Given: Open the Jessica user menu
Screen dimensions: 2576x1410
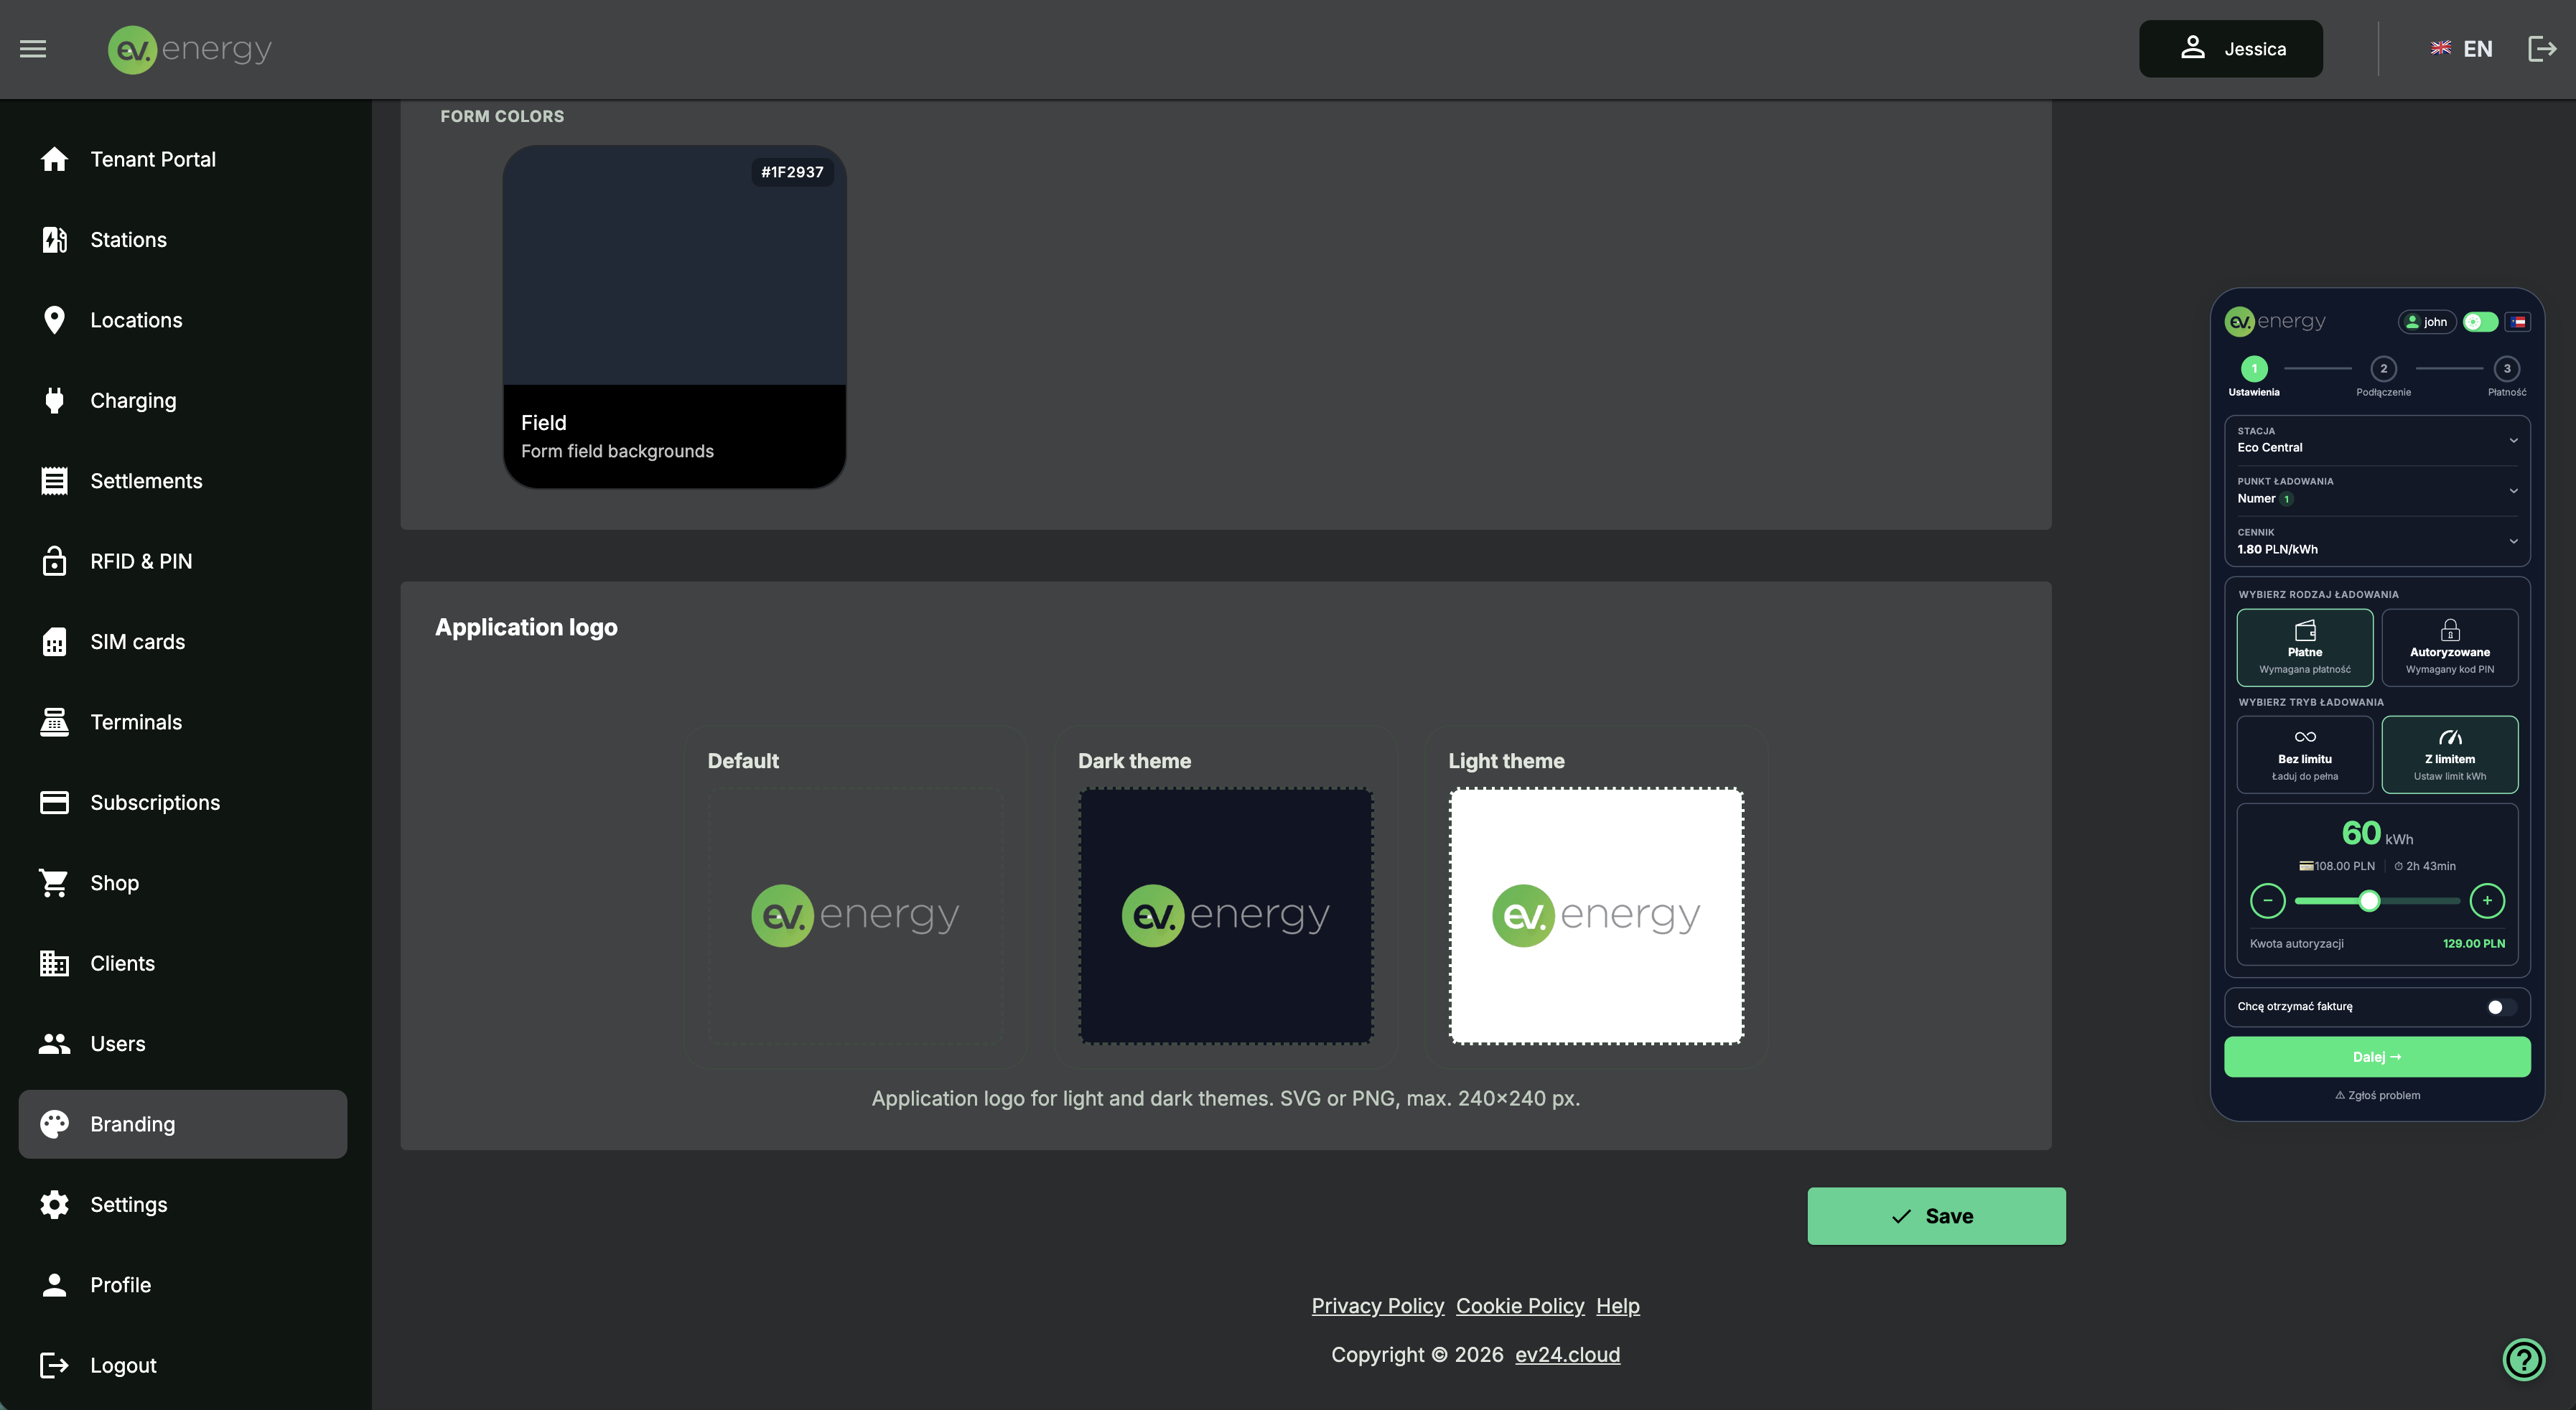Looking at the screenshot, I should coord(2231,49).
